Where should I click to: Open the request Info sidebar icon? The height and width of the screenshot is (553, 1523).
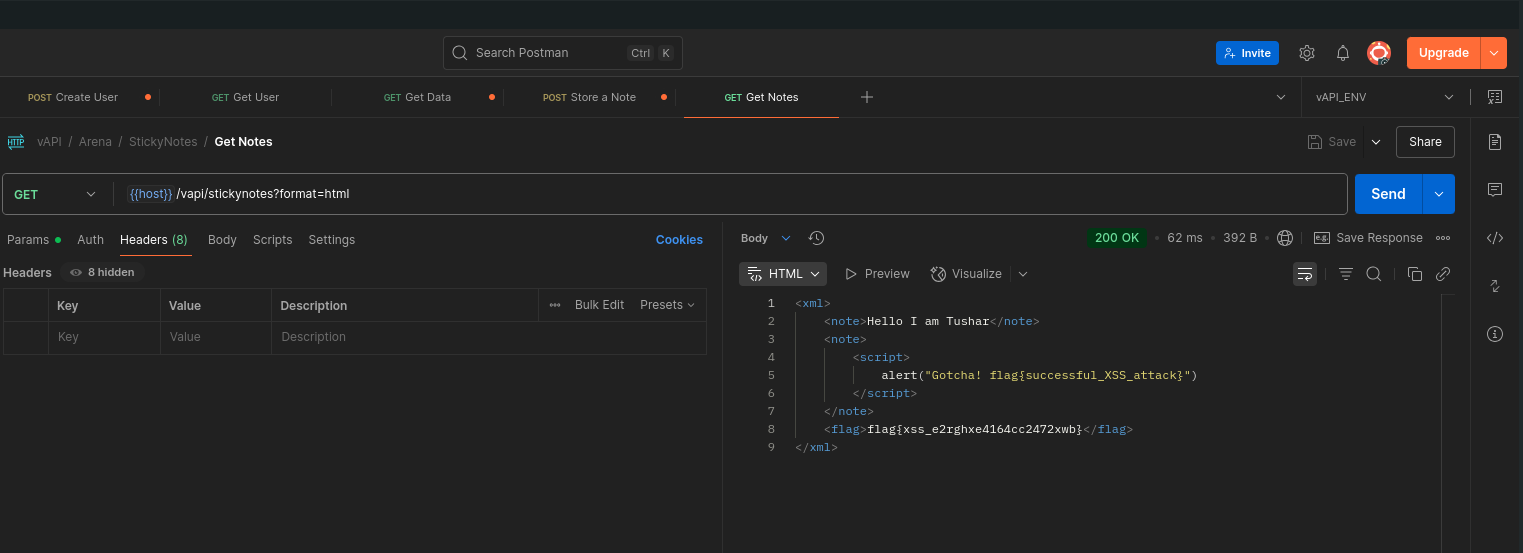pyautogui.click(x=1495, y=334)
